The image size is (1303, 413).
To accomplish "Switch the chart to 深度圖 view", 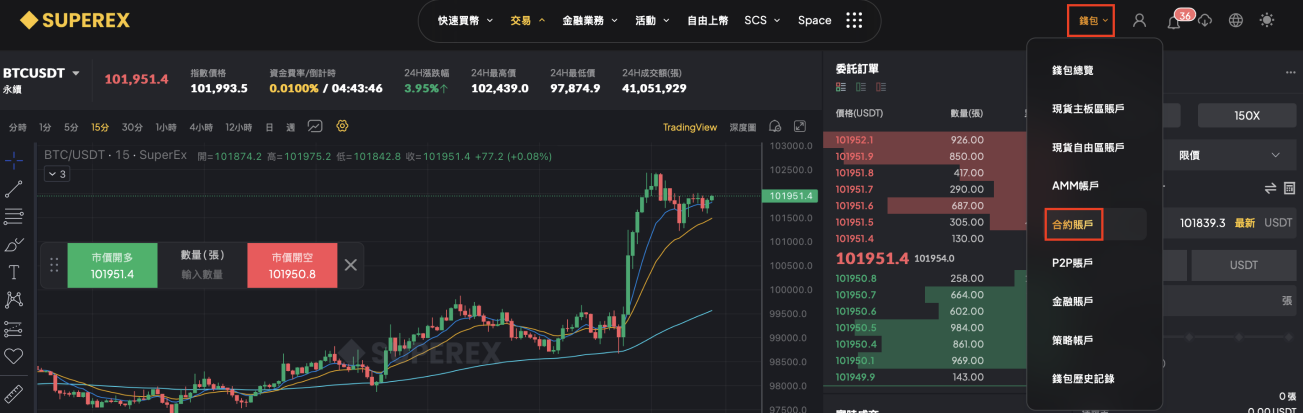I will (742, 127).
